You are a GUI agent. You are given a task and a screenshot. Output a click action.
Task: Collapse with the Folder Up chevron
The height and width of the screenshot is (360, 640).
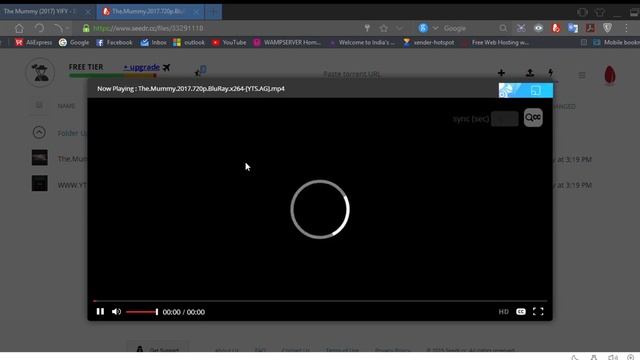39,132
